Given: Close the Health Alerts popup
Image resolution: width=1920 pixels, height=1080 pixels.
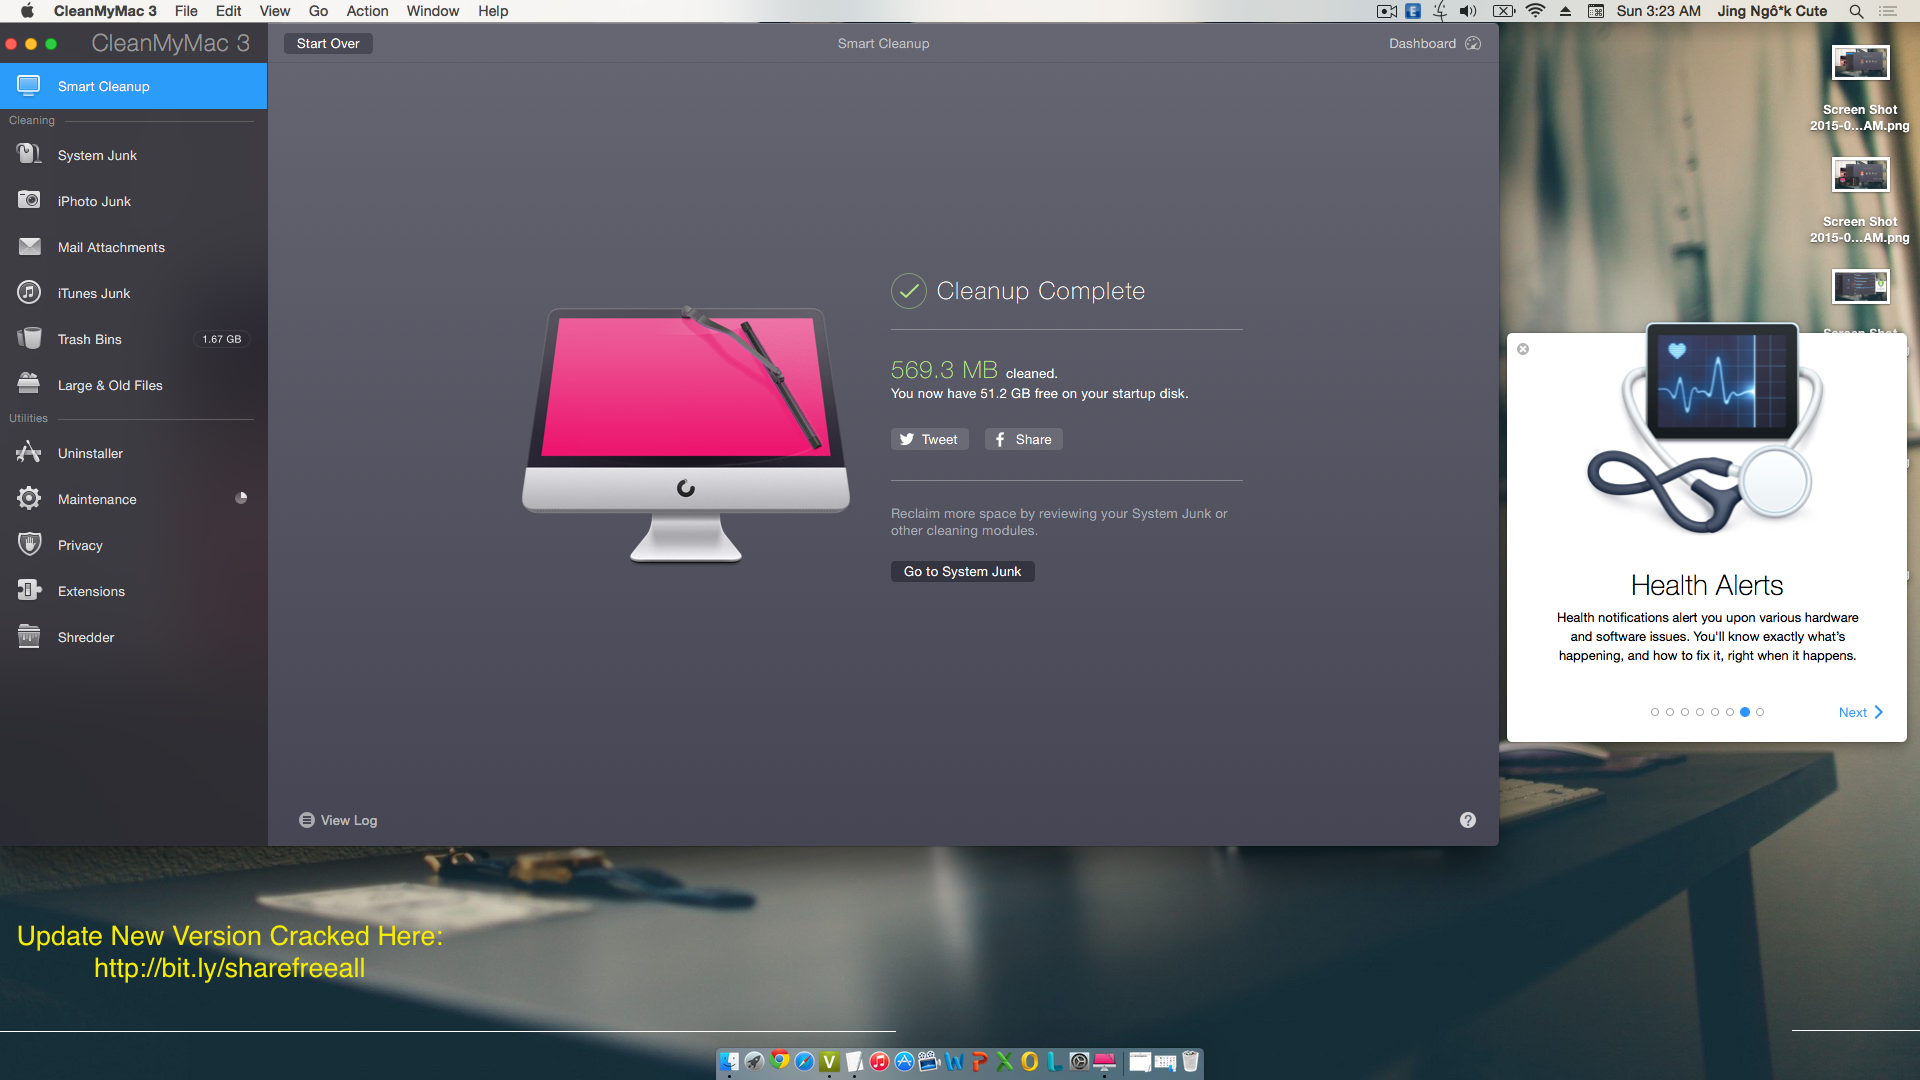Looking at the screenshot, I should (1523, 349).
